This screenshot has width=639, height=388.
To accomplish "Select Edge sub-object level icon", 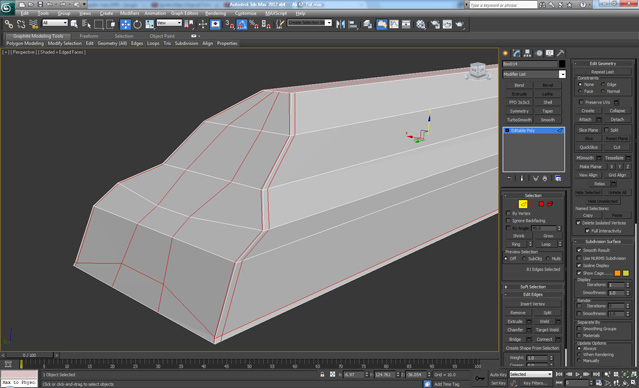I will pyautogui.click(x=523, y=204).
